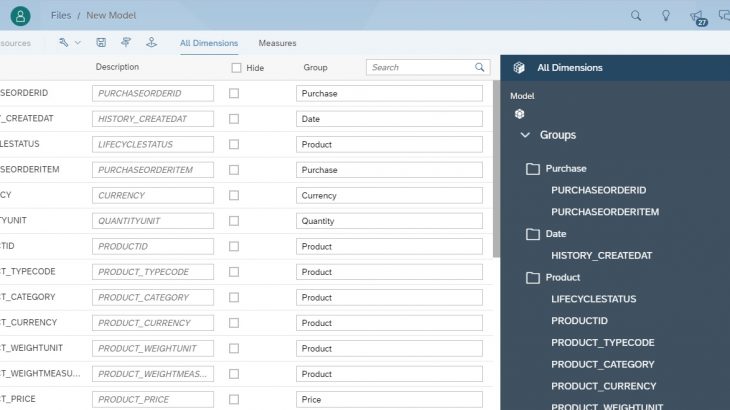Select HISTORY_CREATEDAT in Groups tree
This screenshot has width=730, height=410.
[x=602, y=255]
